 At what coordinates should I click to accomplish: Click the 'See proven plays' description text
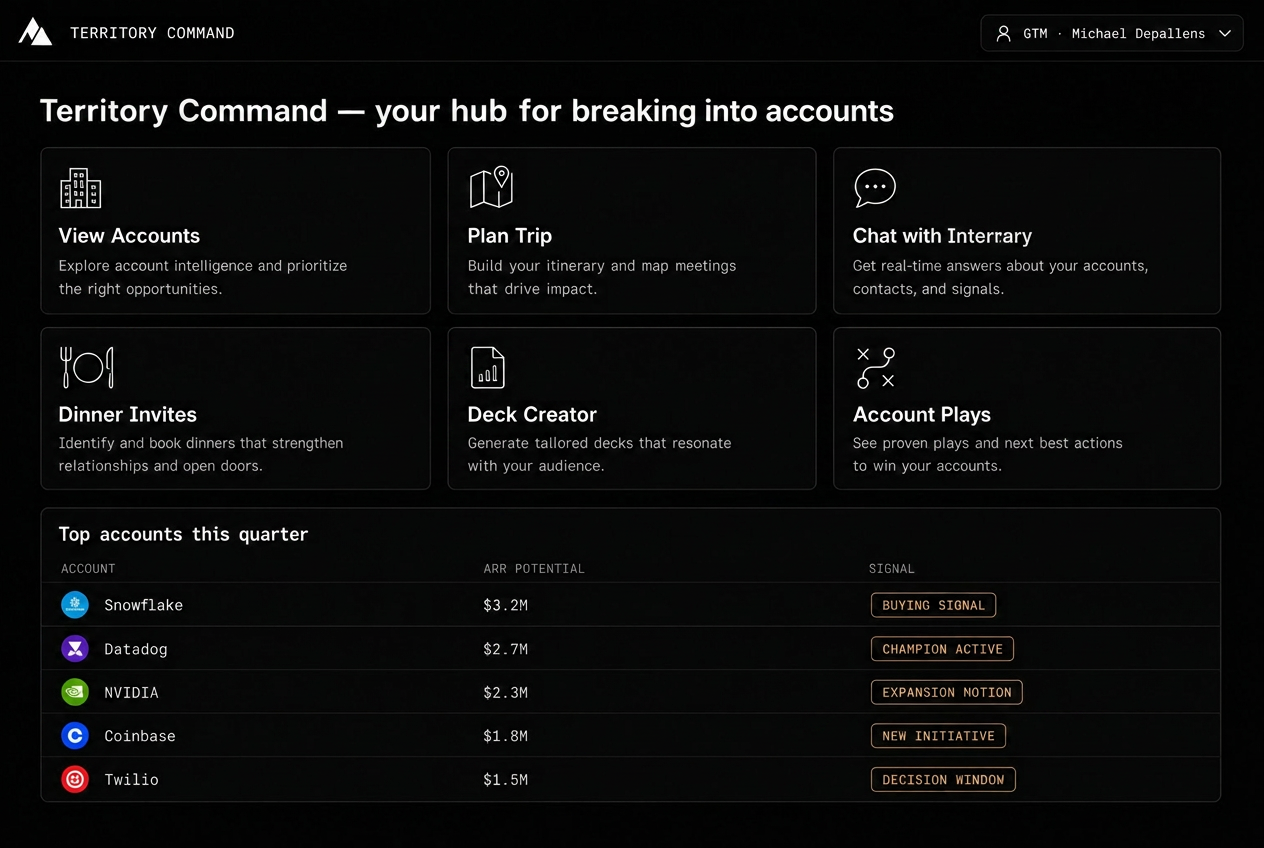point(987,454)
